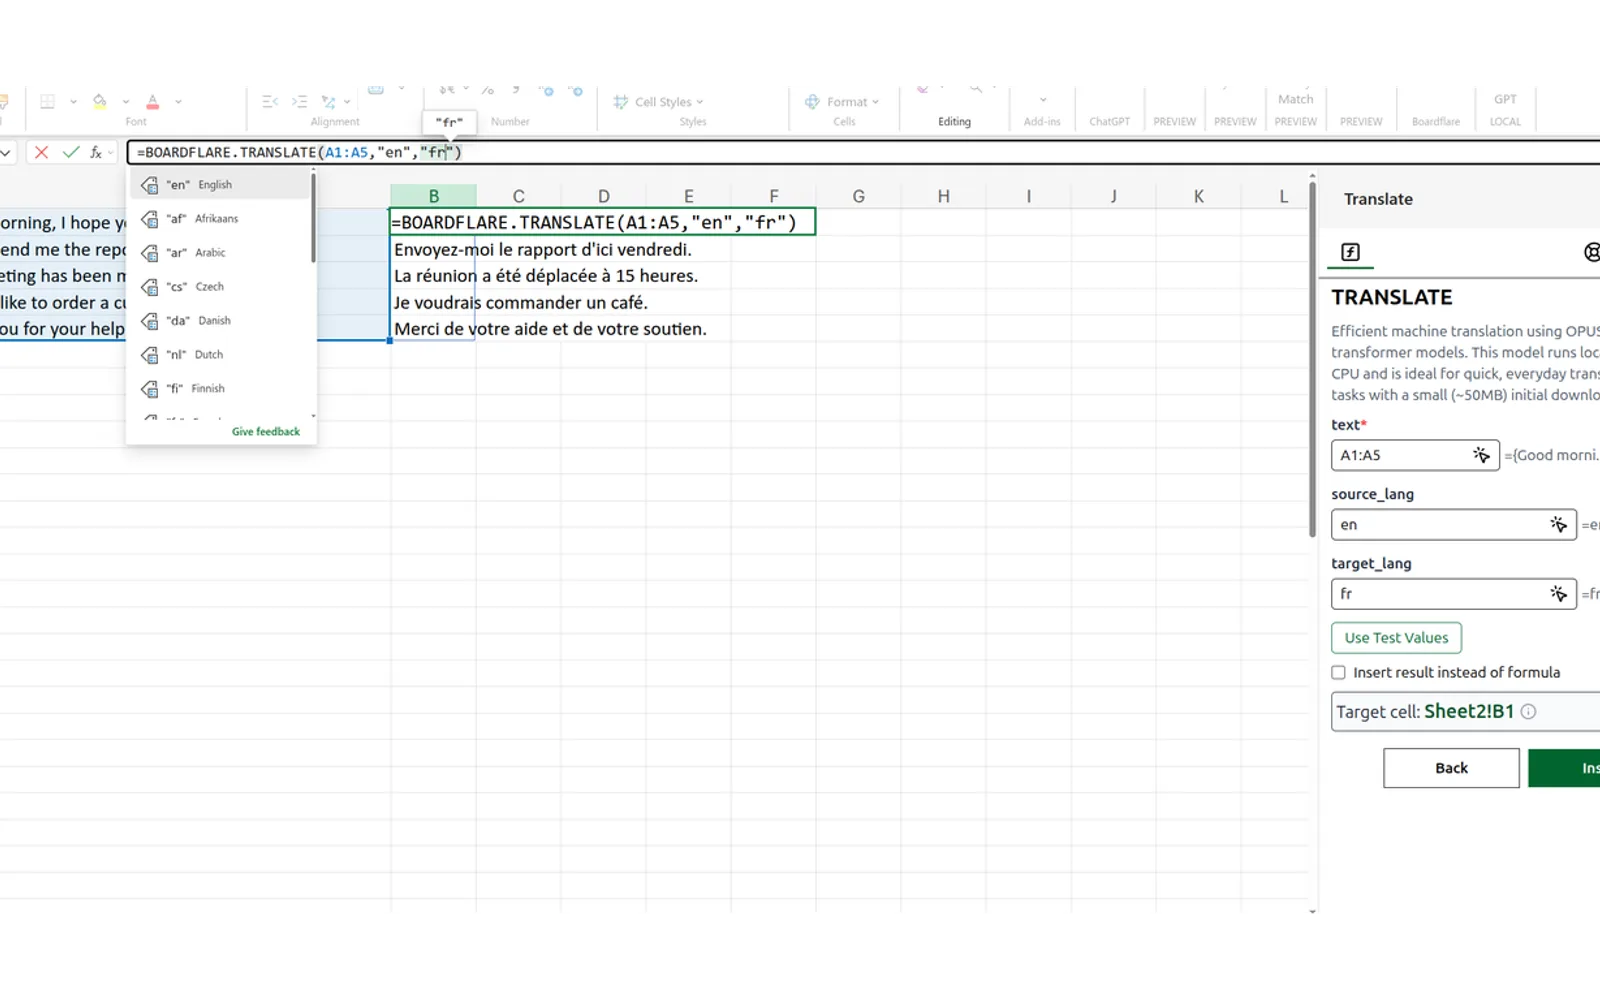Open the Fill Color dropdown arrow
This screenshot has width=1600, height=1000.
click(x=125, y=101)
